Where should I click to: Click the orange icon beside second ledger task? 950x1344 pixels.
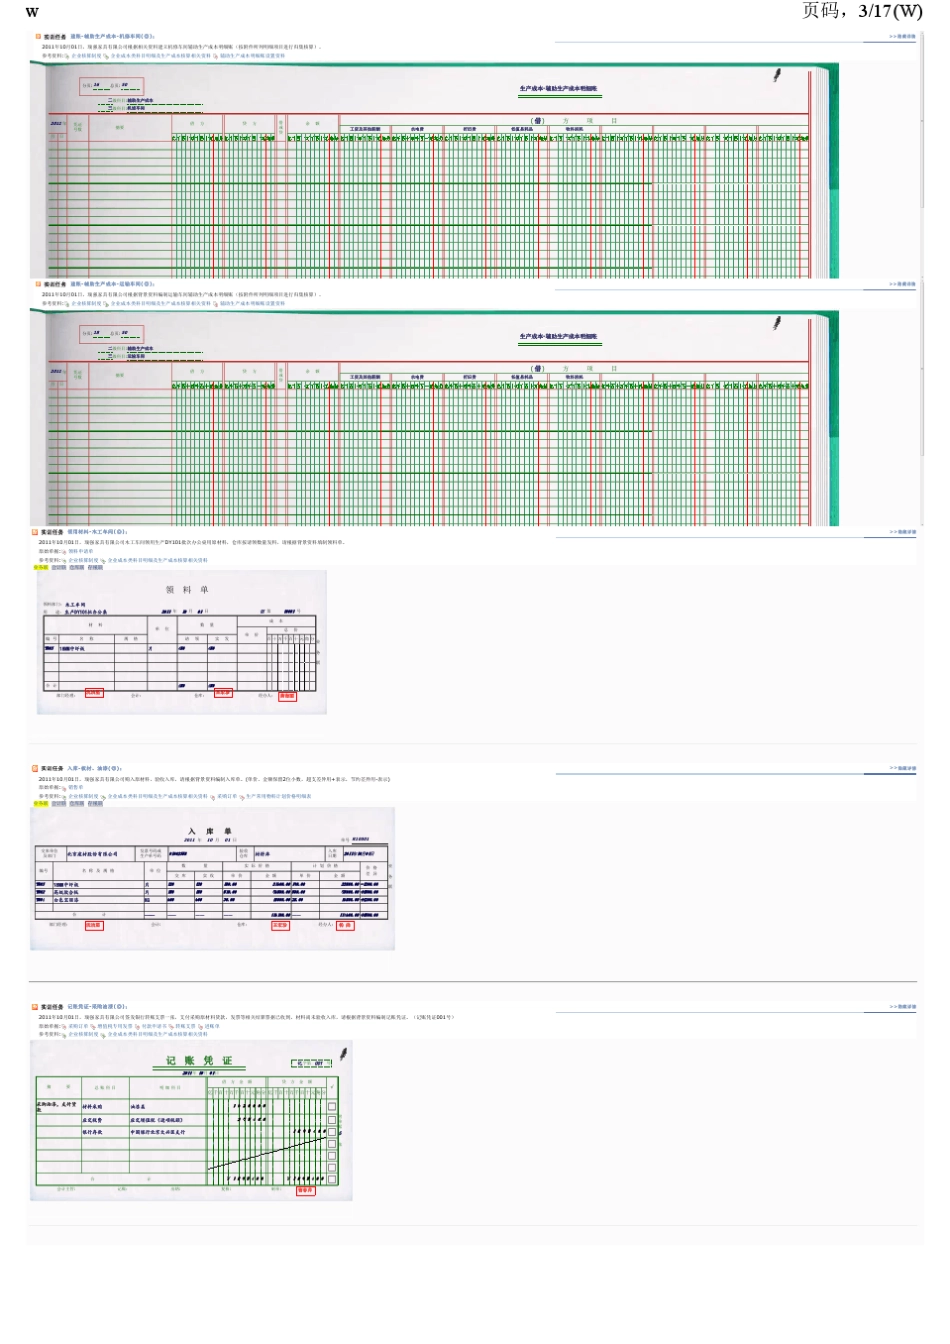coord(38,284)
